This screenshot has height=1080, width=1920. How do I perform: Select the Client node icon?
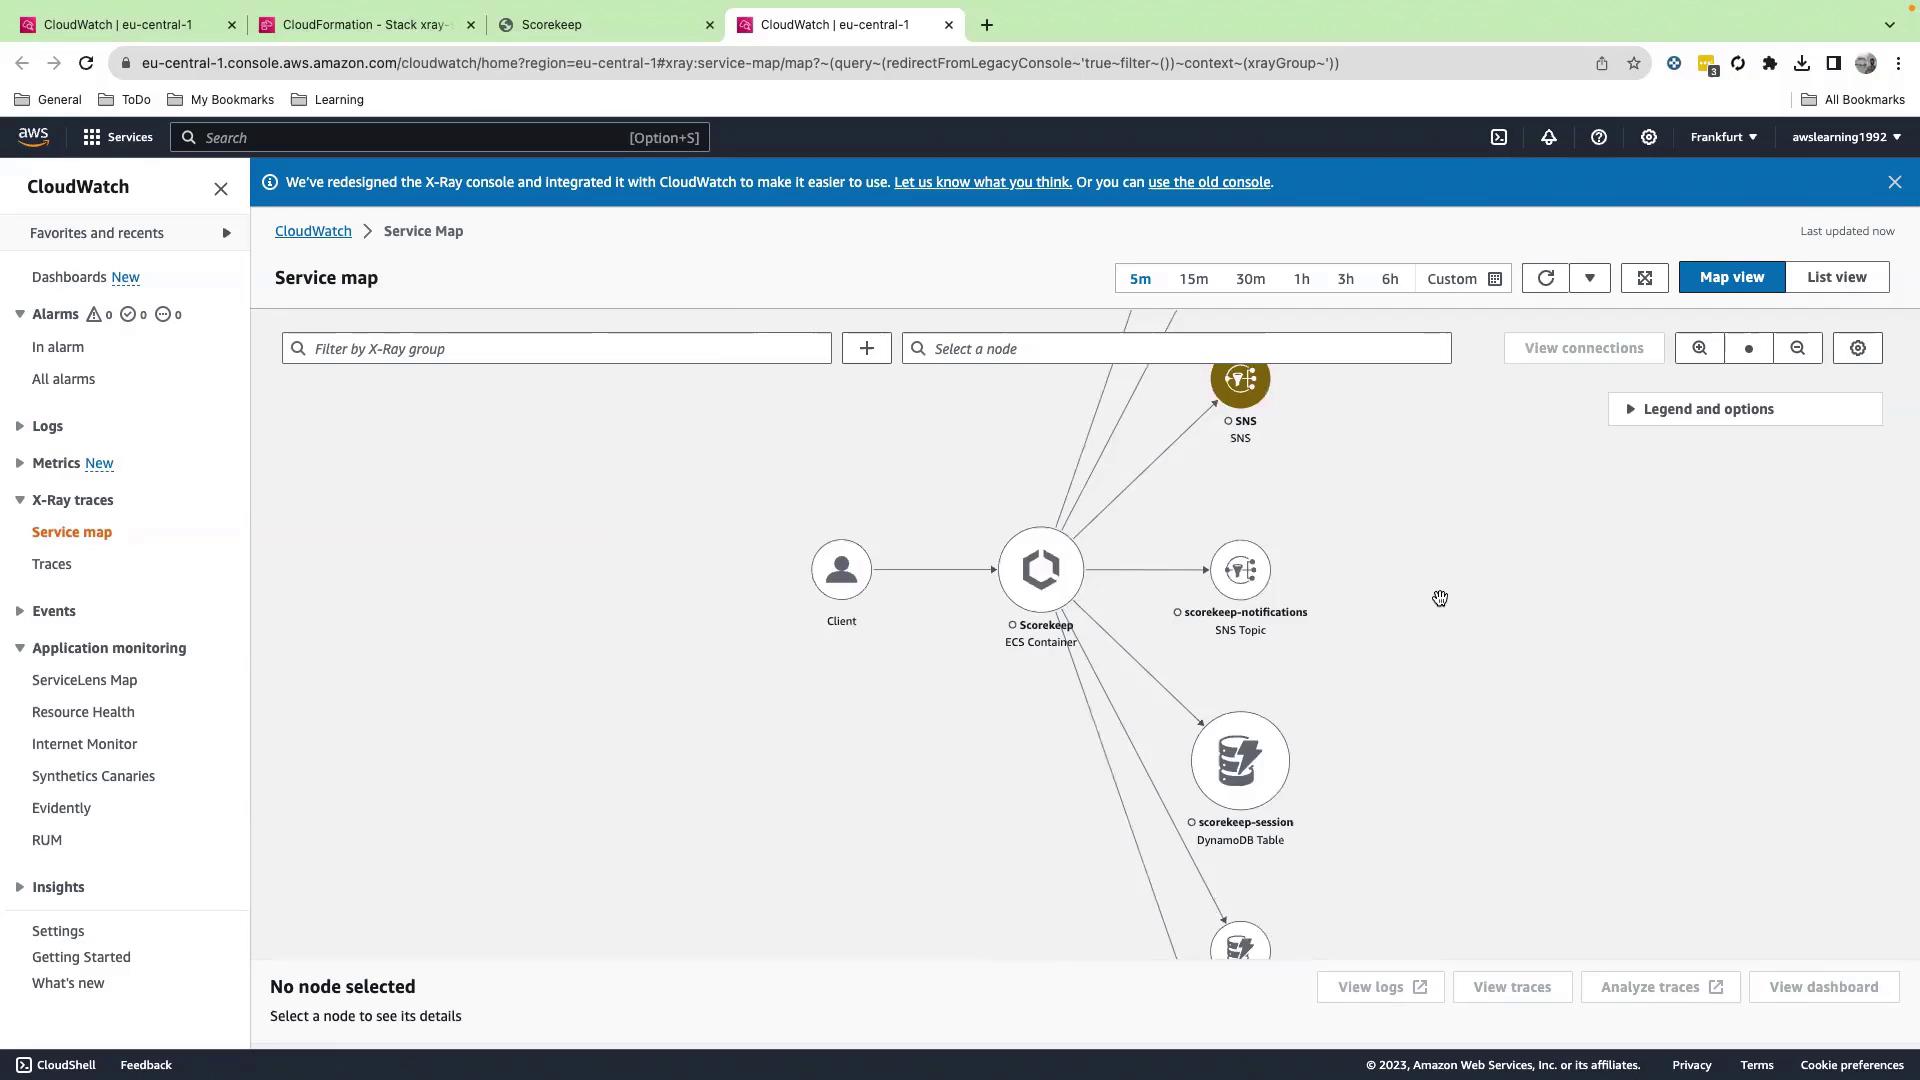click(x=841, y=570)
